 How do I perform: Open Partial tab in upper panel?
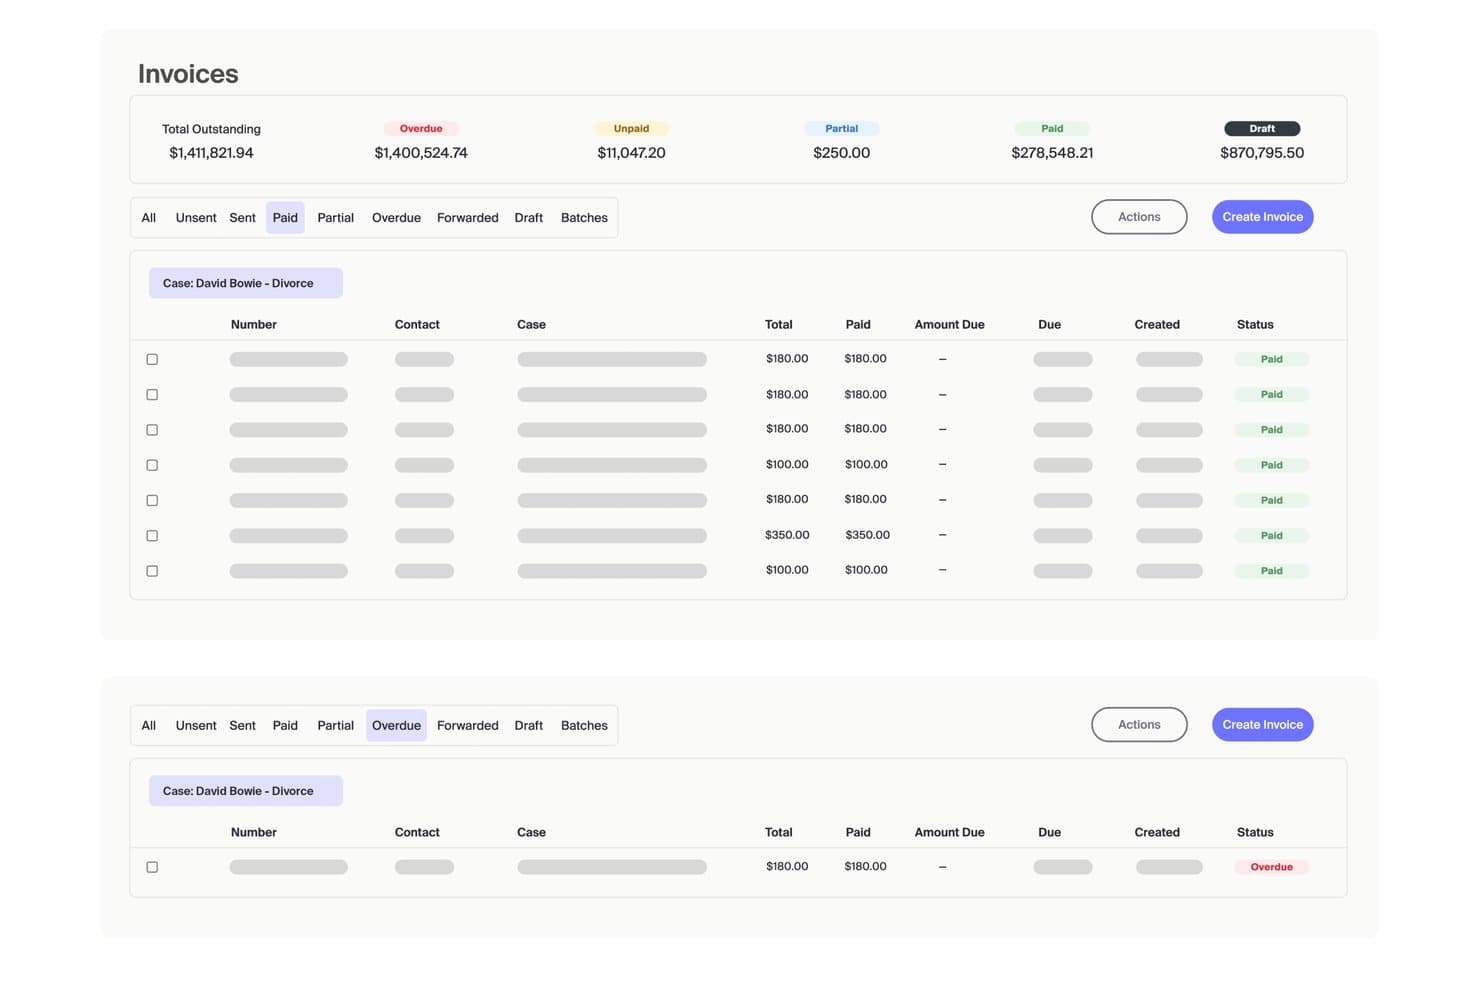click(x=336, y=218)
